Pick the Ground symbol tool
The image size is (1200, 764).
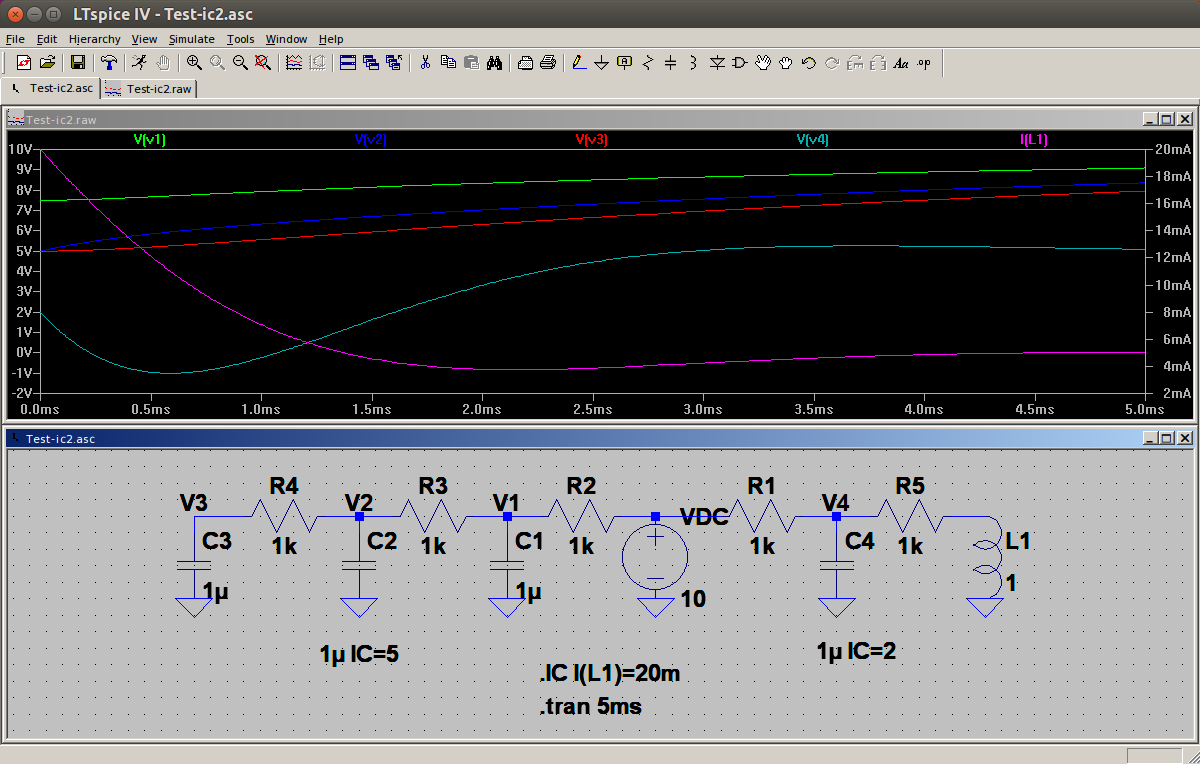click(601, 63)
